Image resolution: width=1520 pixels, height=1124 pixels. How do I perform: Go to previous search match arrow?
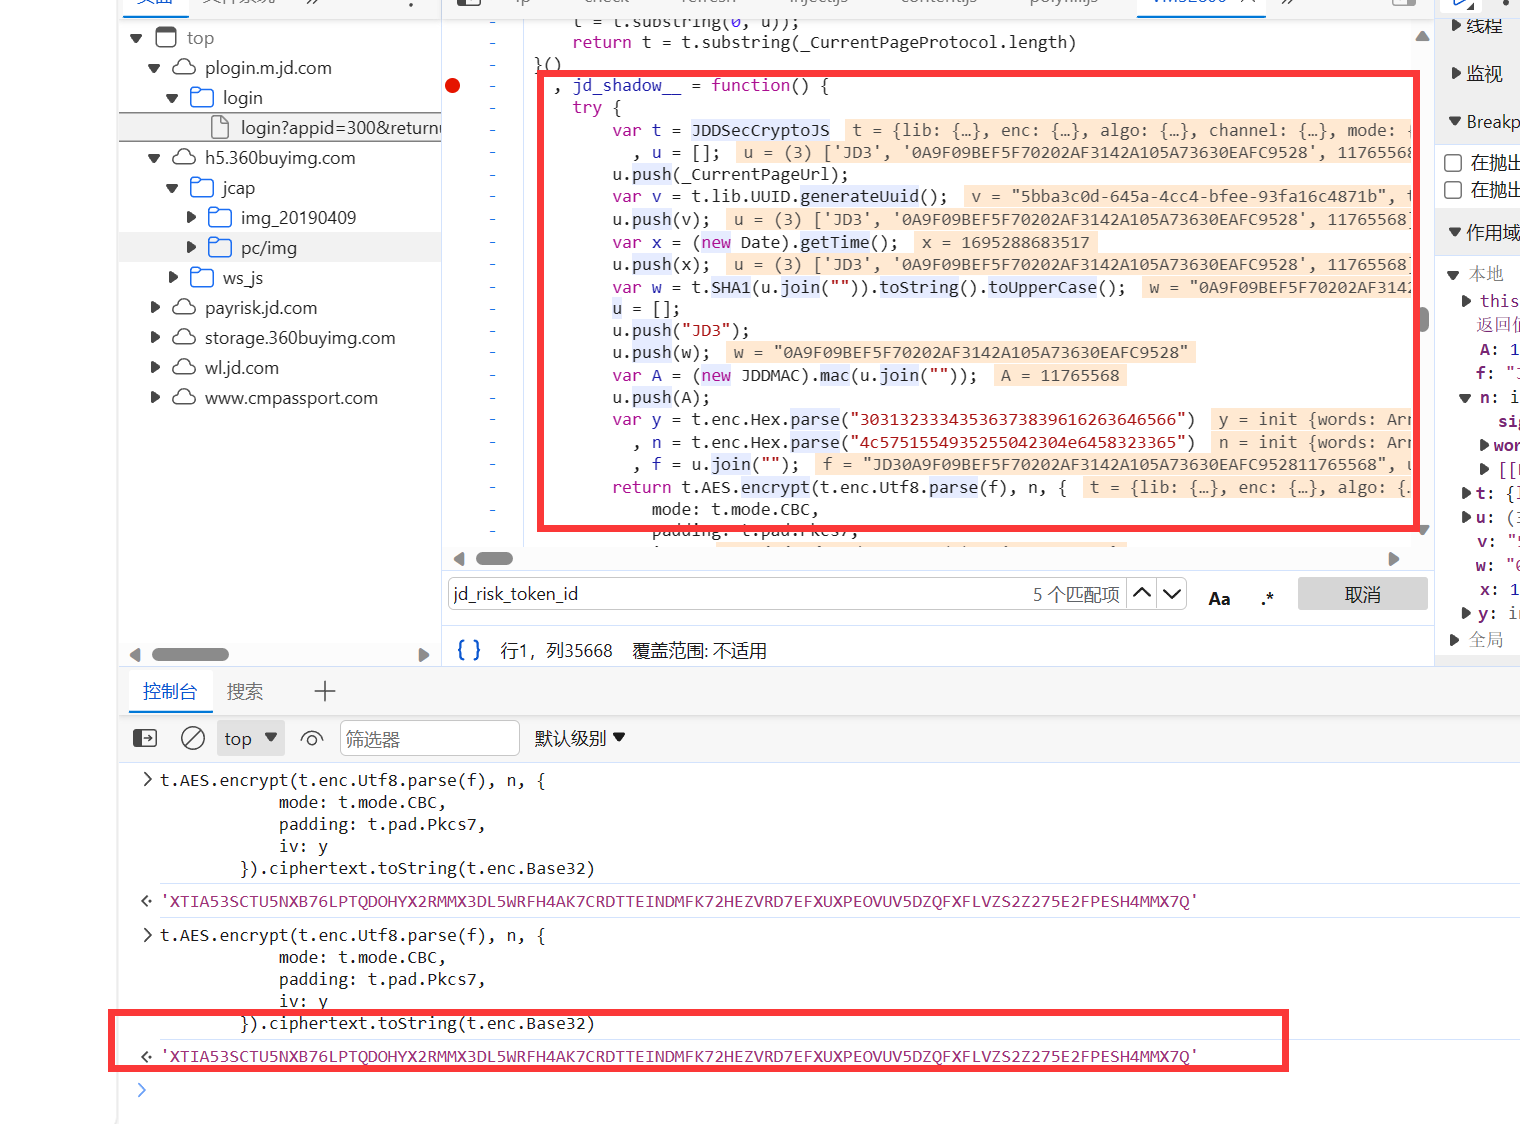(1142, 594)
